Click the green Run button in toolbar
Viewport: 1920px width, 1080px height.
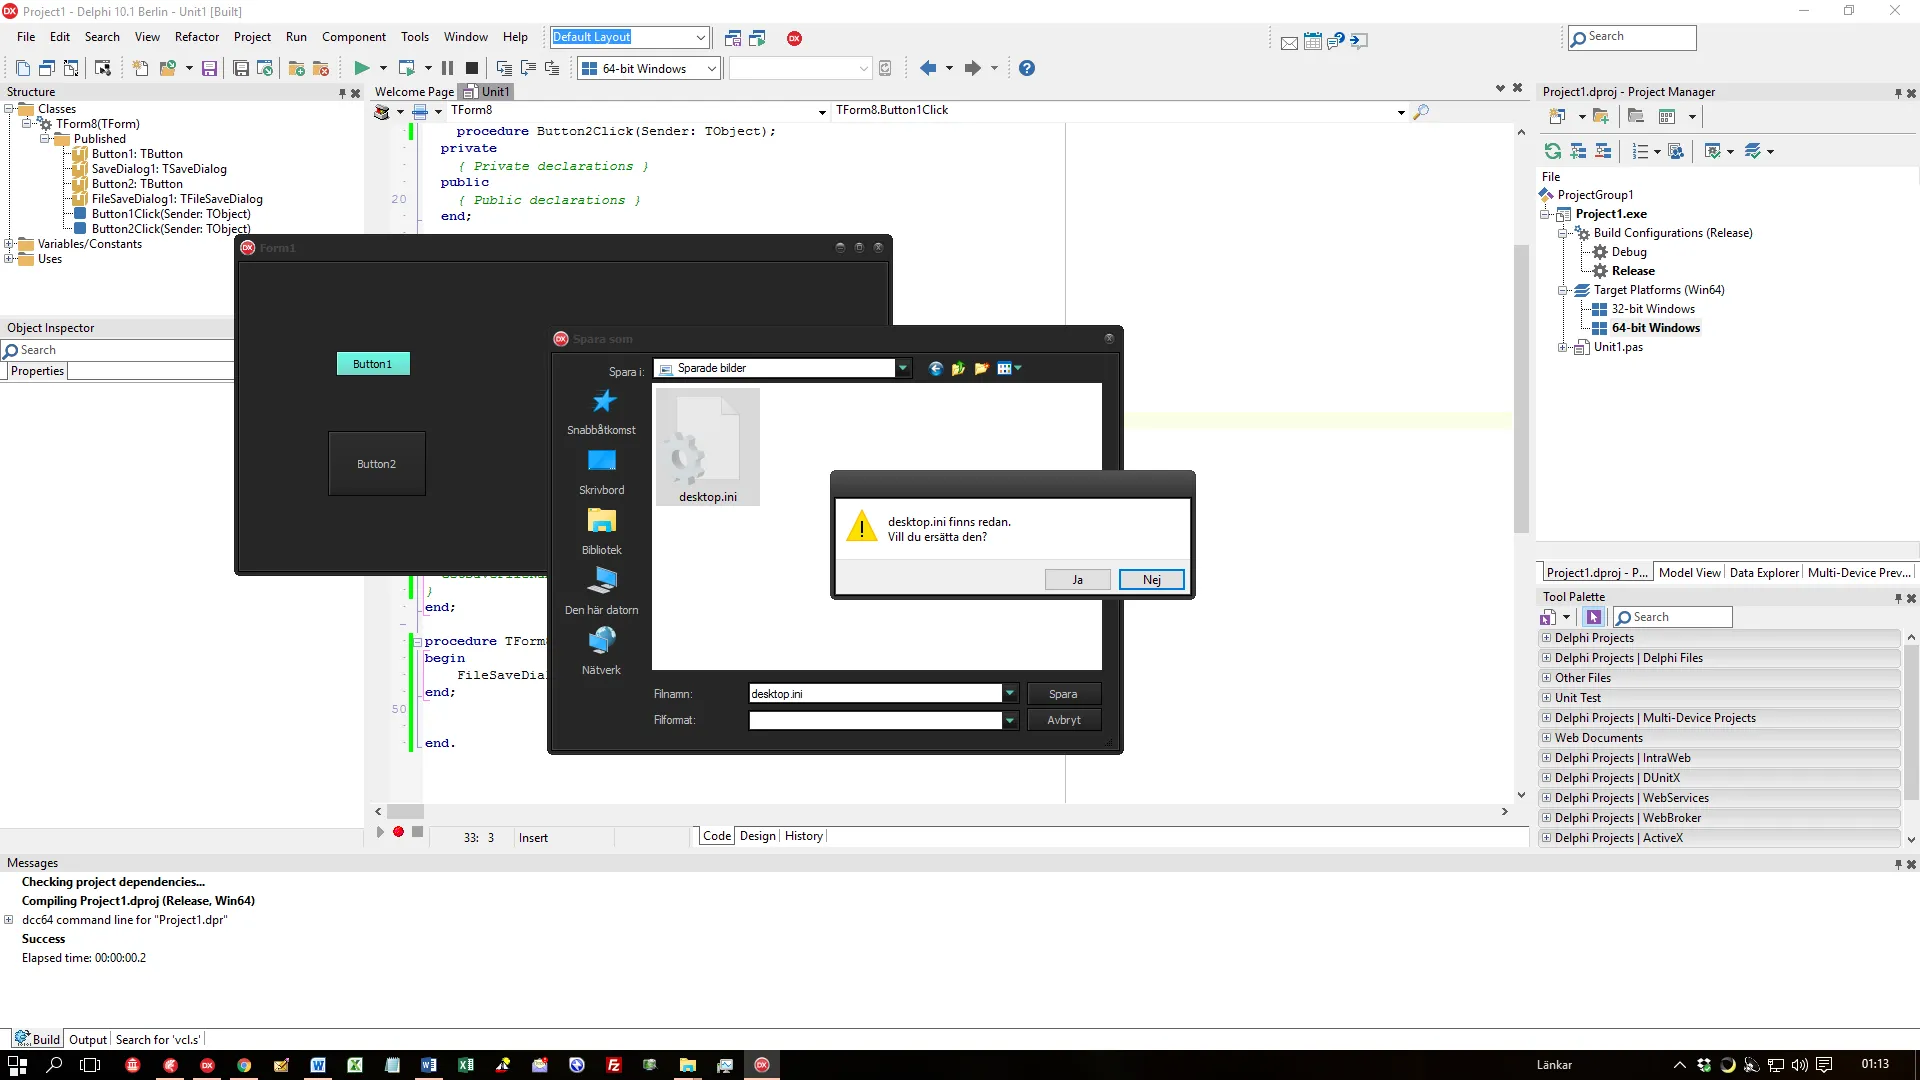[x=361, y=68]
